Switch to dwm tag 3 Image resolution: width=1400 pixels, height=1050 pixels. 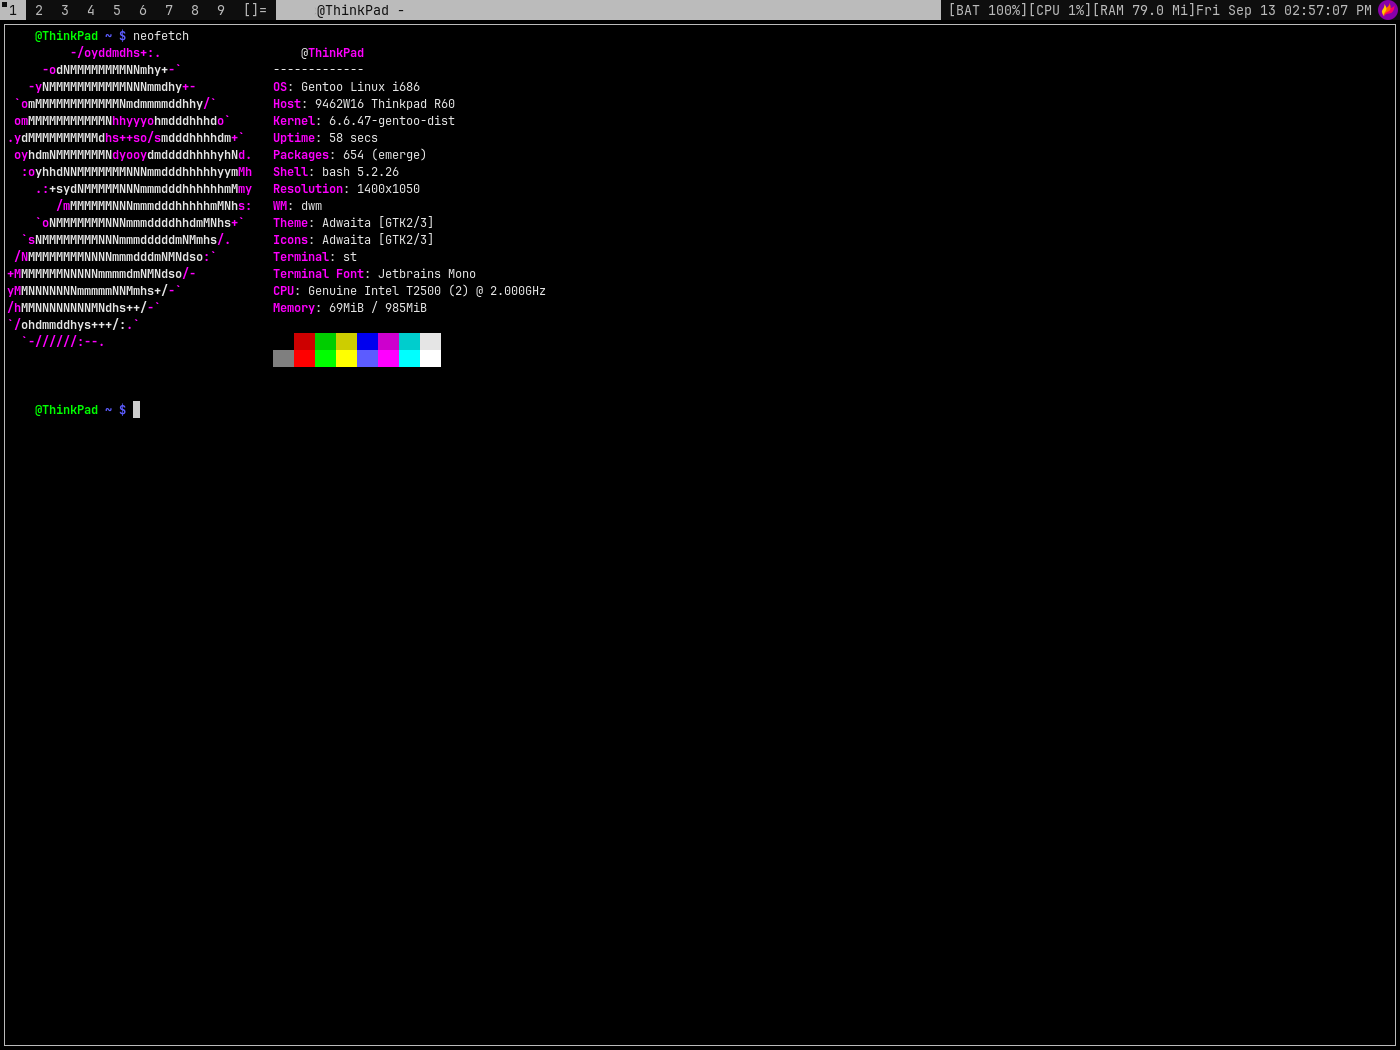[x=65, y=10]
